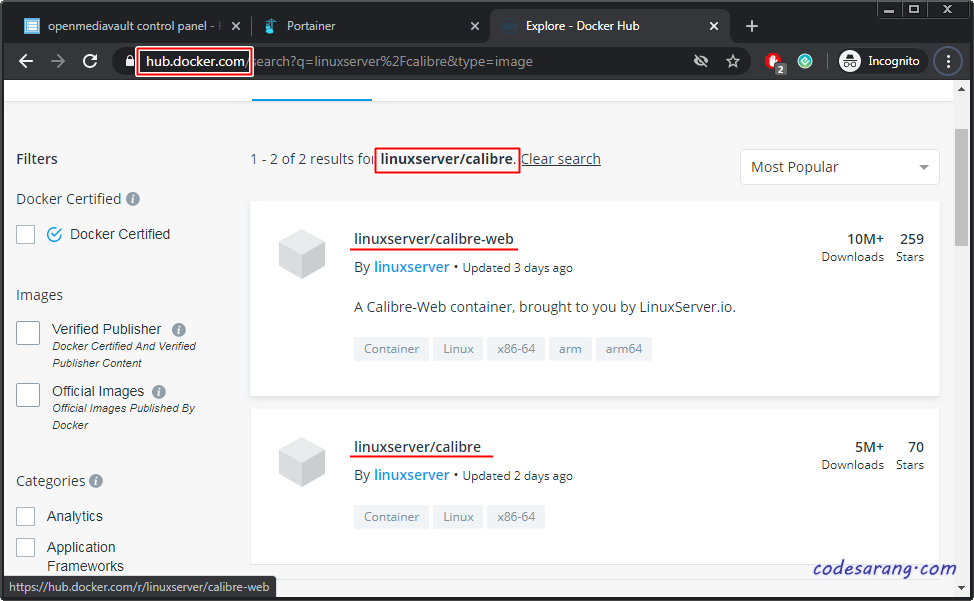
Task: Click the linuxserver/calibre cube thumbnail
Action: pos(302,462)
